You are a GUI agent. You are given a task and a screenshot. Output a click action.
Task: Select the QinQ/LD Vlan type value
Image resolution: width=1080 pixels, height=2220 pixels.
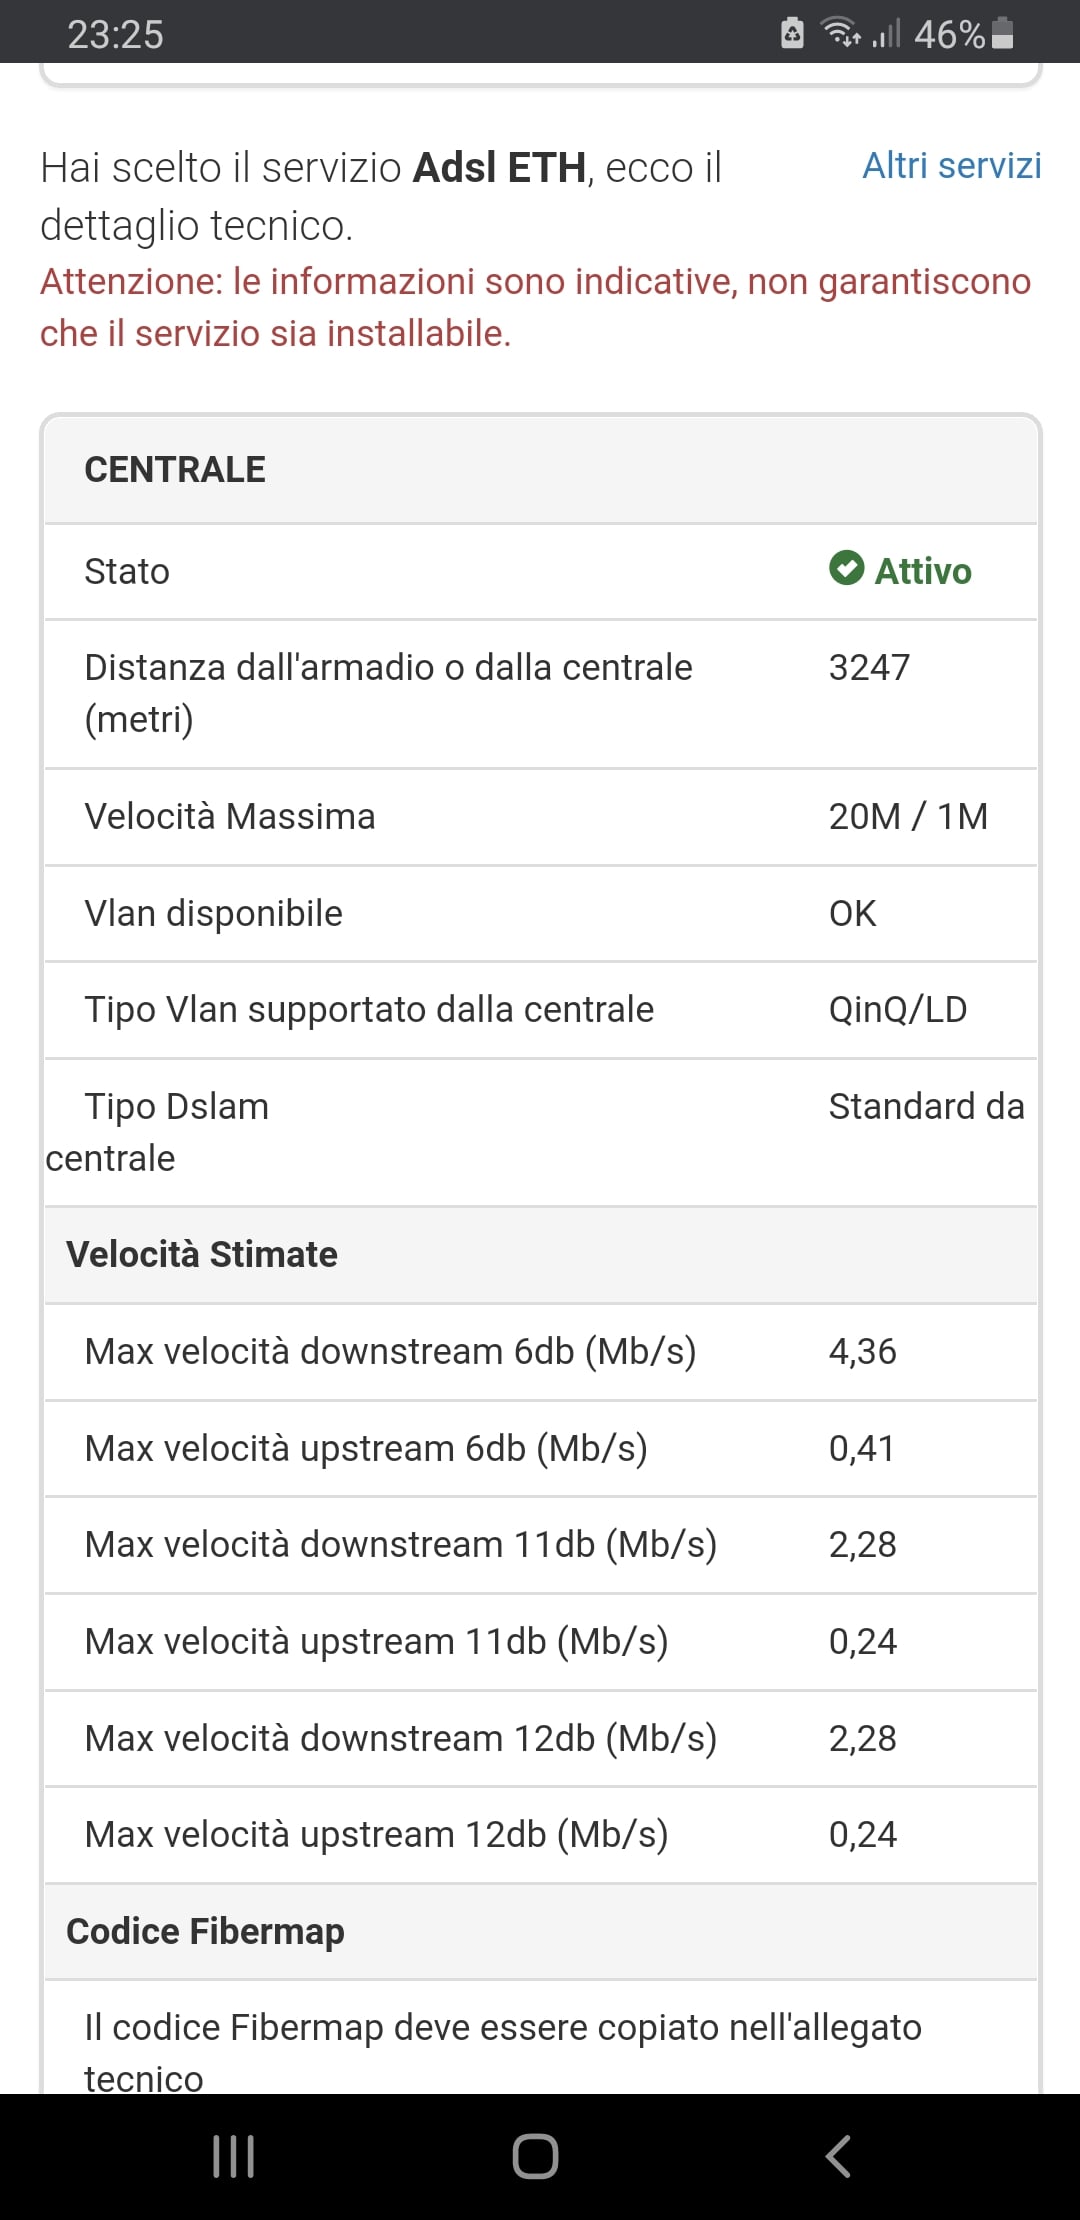[897, 1010]
